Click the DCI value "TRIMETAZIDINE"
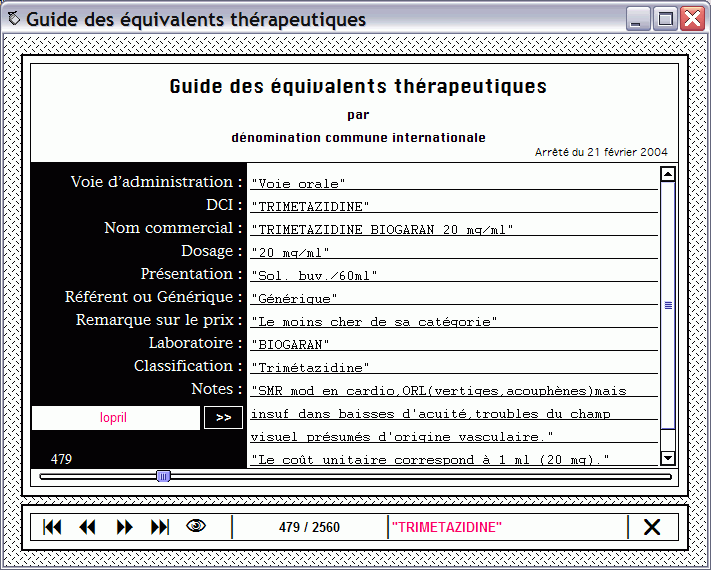This screenshot has height=570, width=711. coord(454,206)
